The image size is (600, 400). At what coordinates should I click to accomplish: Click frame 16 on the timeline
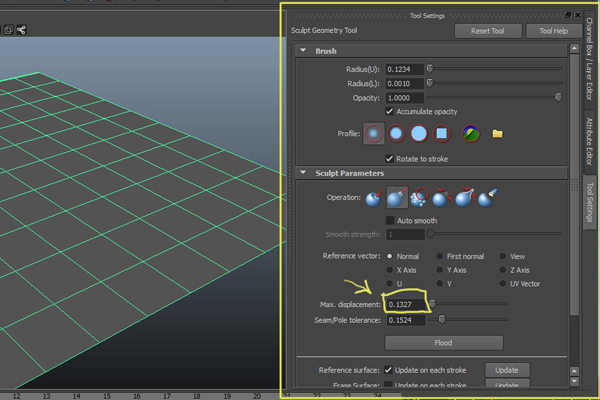coord(137,396)
